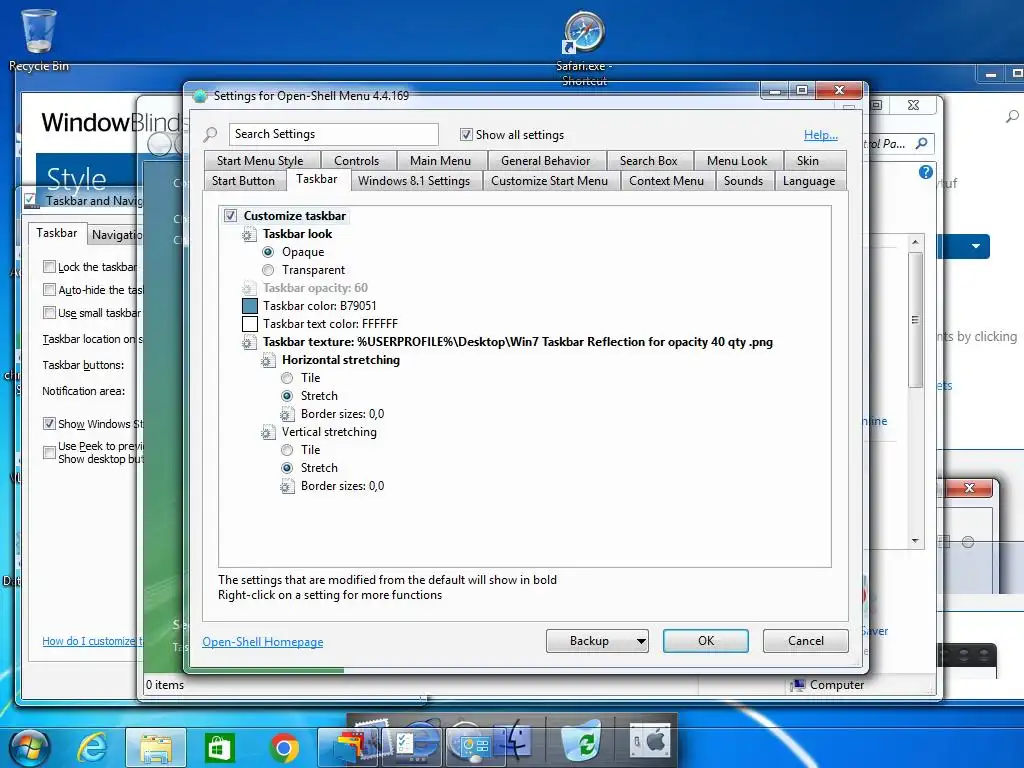Click the Control Panel scrollbar up arrow
The width and height of the screenshot is (1024, 768).
916,242
